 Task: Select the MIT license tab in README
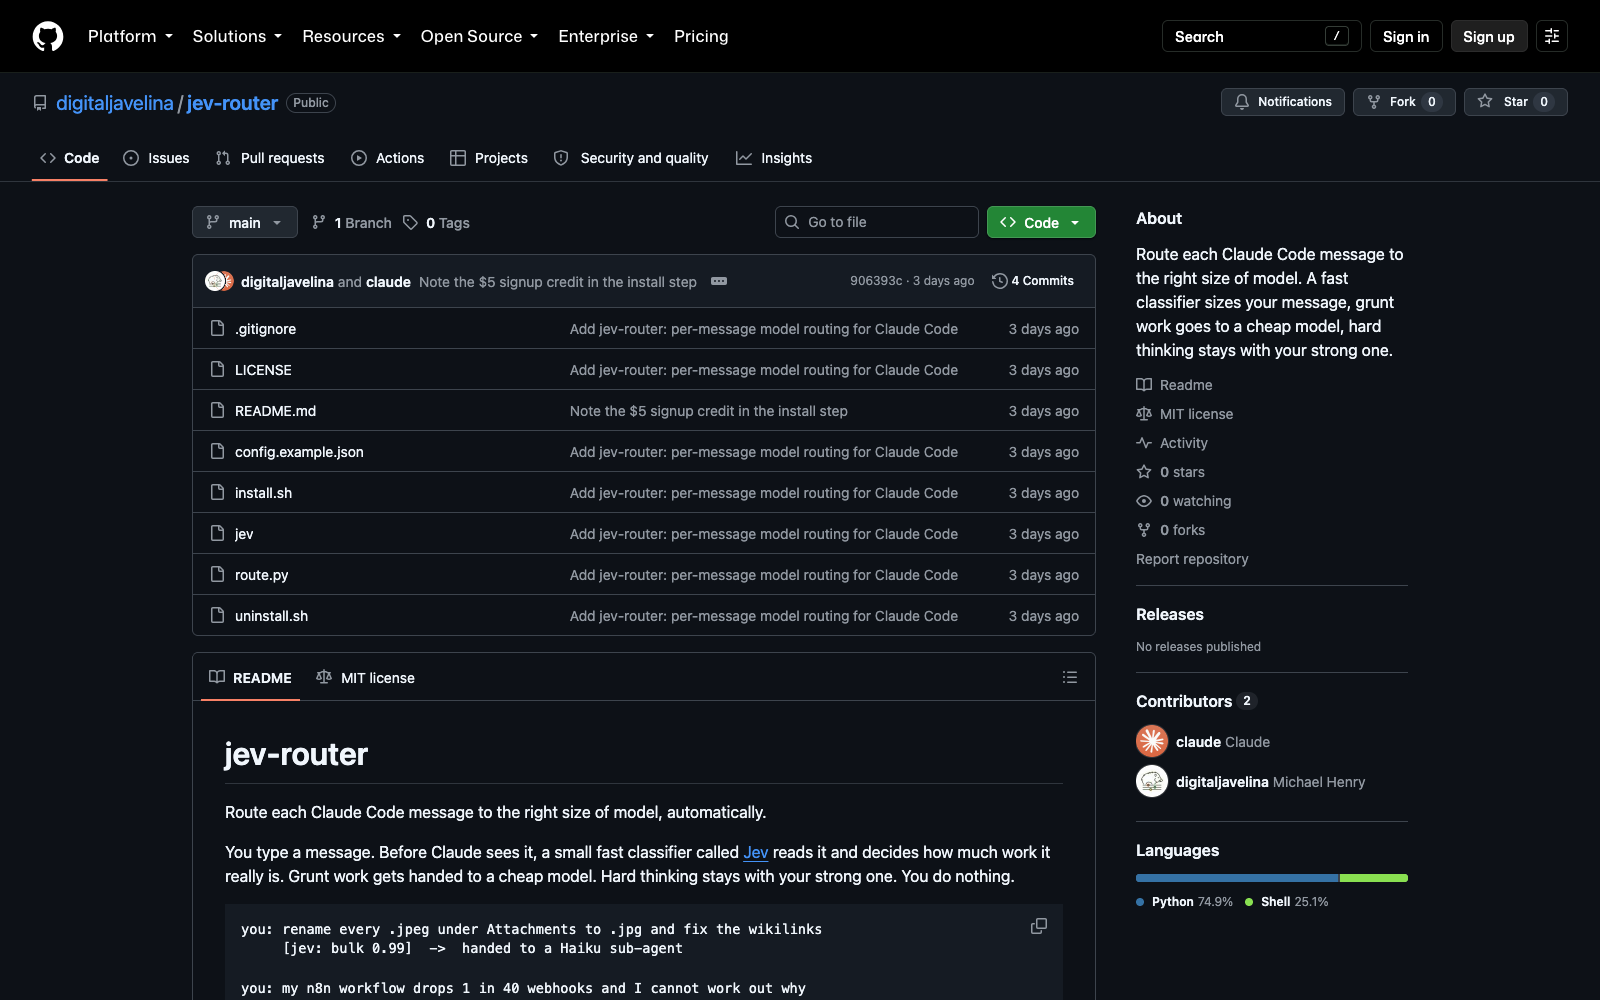tap(365, 678)
